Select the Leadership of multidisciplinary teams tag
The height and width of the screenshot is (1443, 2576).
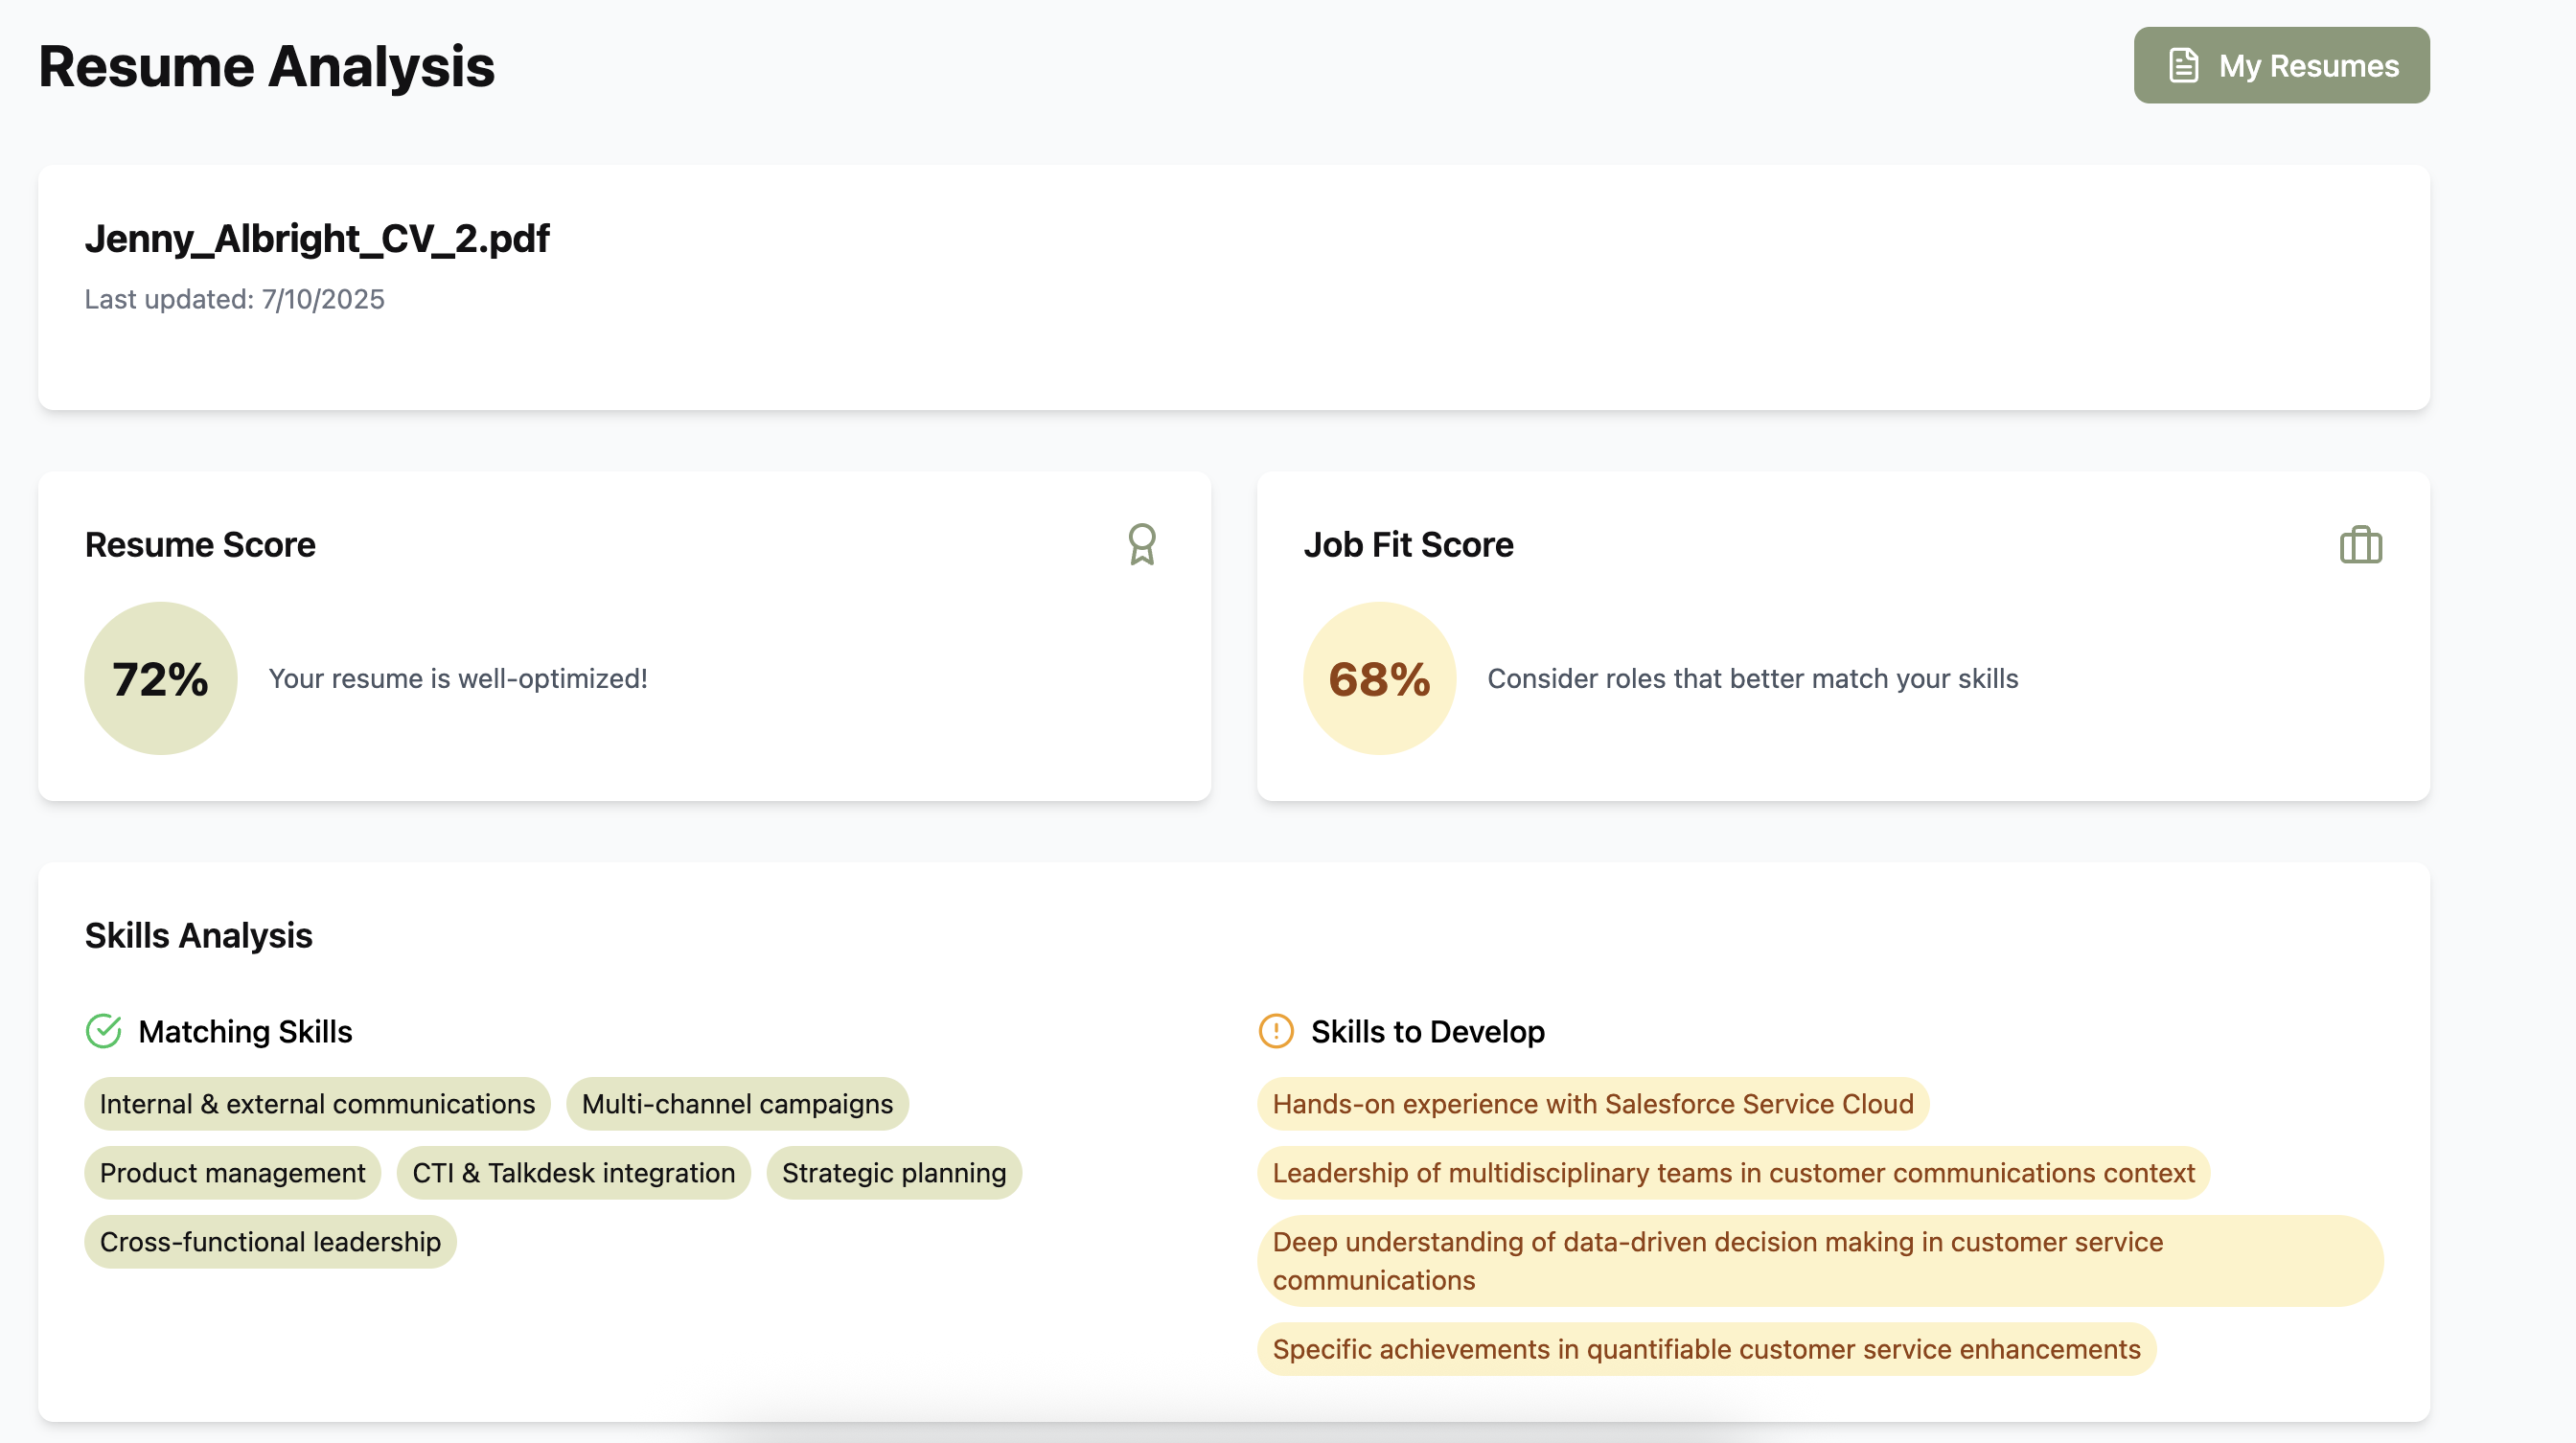coord(1733,1173)
